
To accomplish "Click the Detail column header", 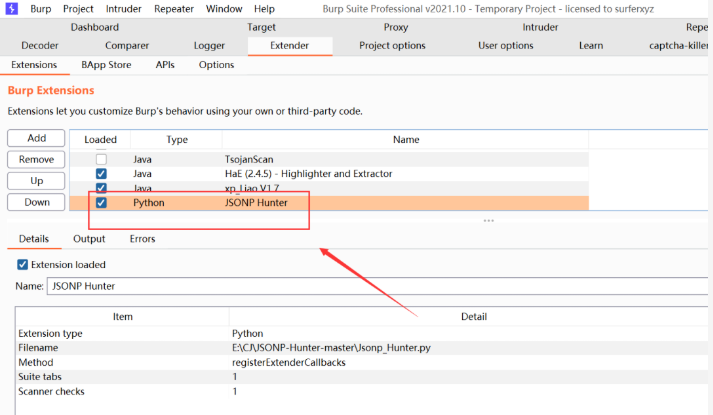I will [474, 317].
